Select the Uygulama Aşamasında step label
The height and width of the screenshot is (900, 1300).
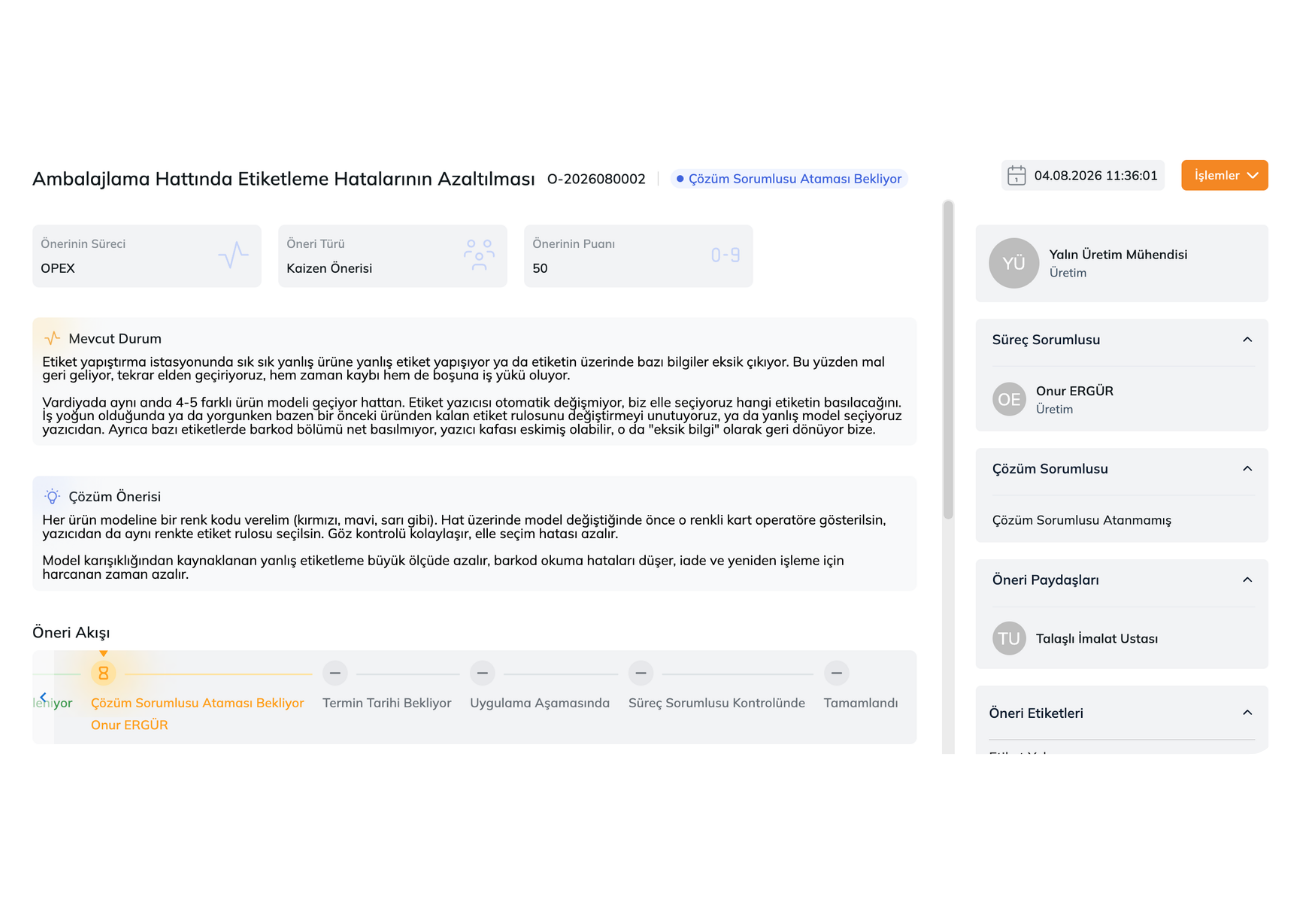click(540, 703)
